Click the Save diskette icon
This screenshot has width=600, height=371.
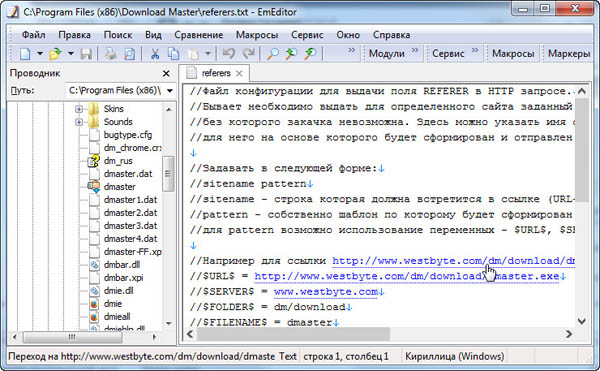(x=86, y=54)
